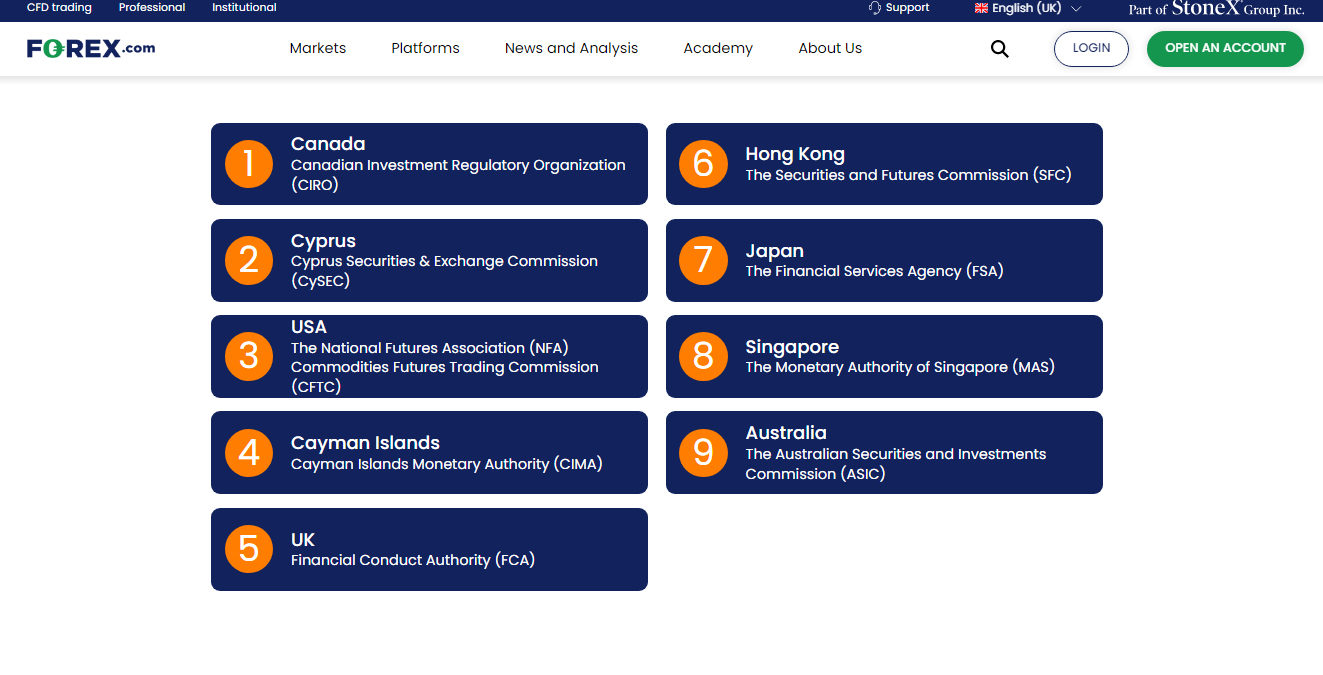The image size is (1323, 675).
Task: Select the CFD trading tab
Action: point(59,8)
